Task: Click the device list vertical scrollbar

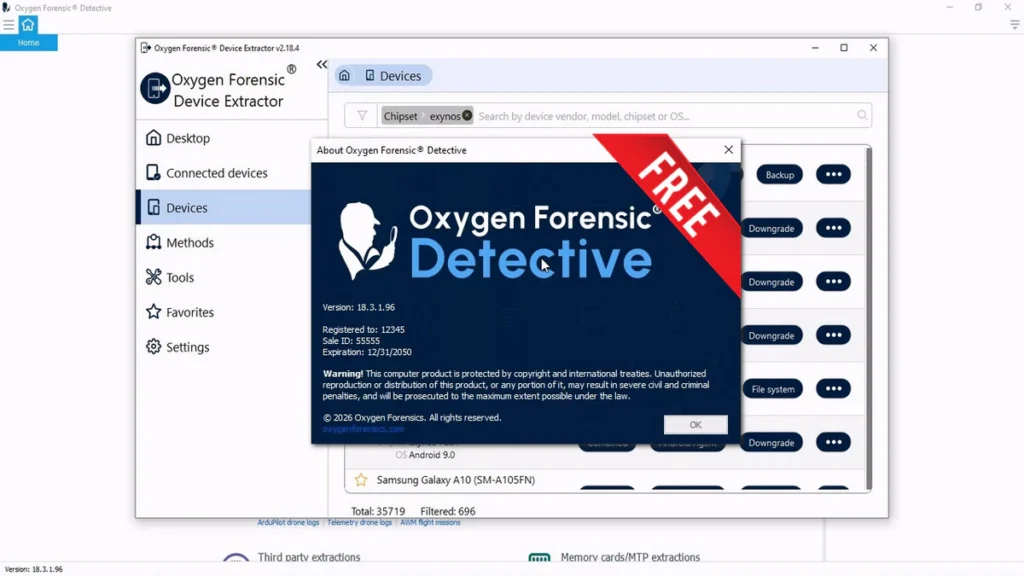Action: 869,317
